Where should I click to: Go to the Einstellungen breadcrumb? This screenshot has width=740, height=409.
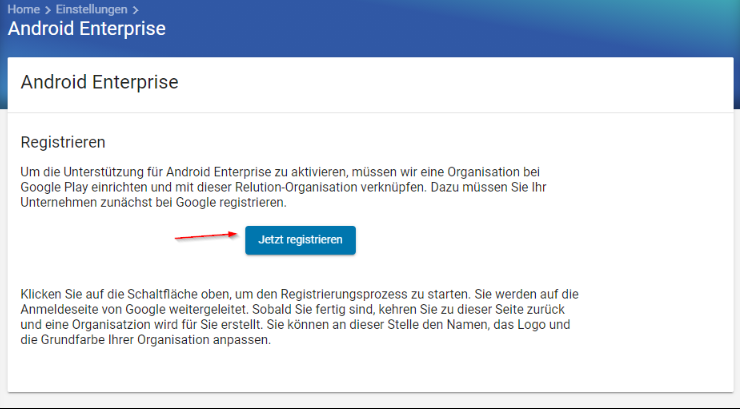[92, 9]
